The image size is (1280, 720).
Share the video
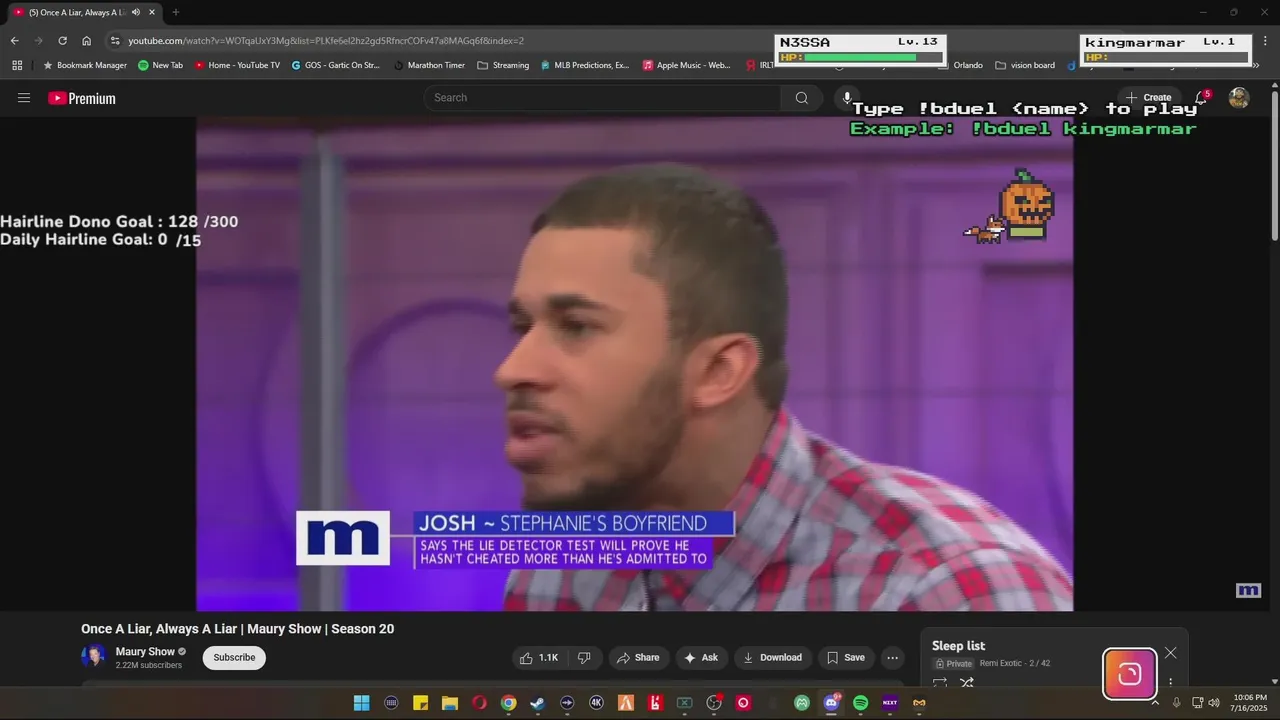pyautogui.click(x=638, y=657)
